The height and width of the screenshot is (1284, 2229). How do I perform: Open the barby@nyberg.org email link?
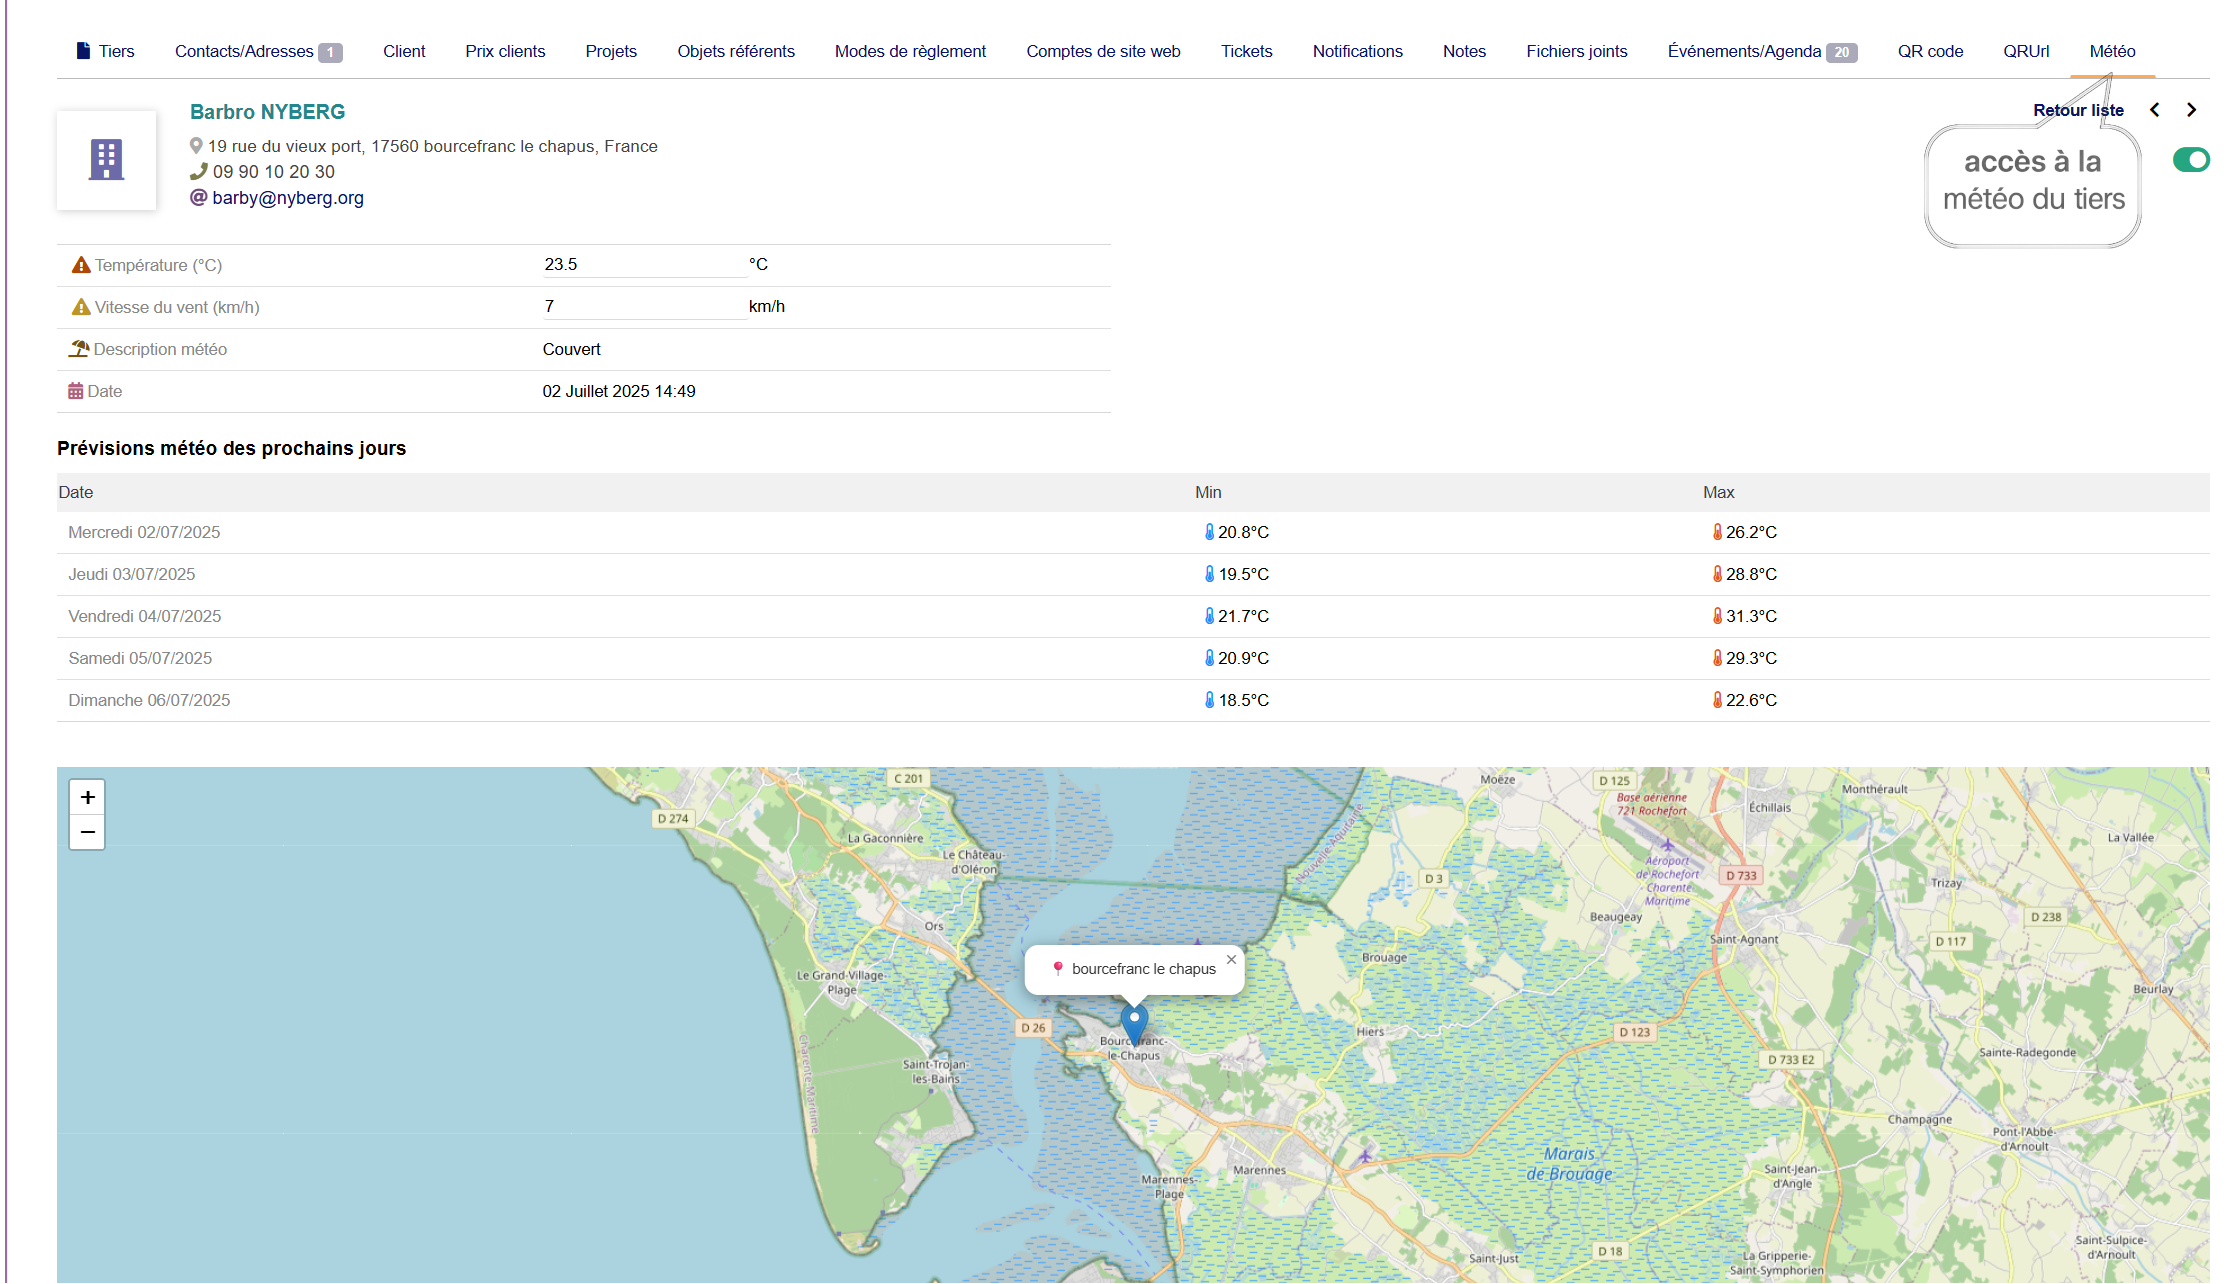point(287,198)
